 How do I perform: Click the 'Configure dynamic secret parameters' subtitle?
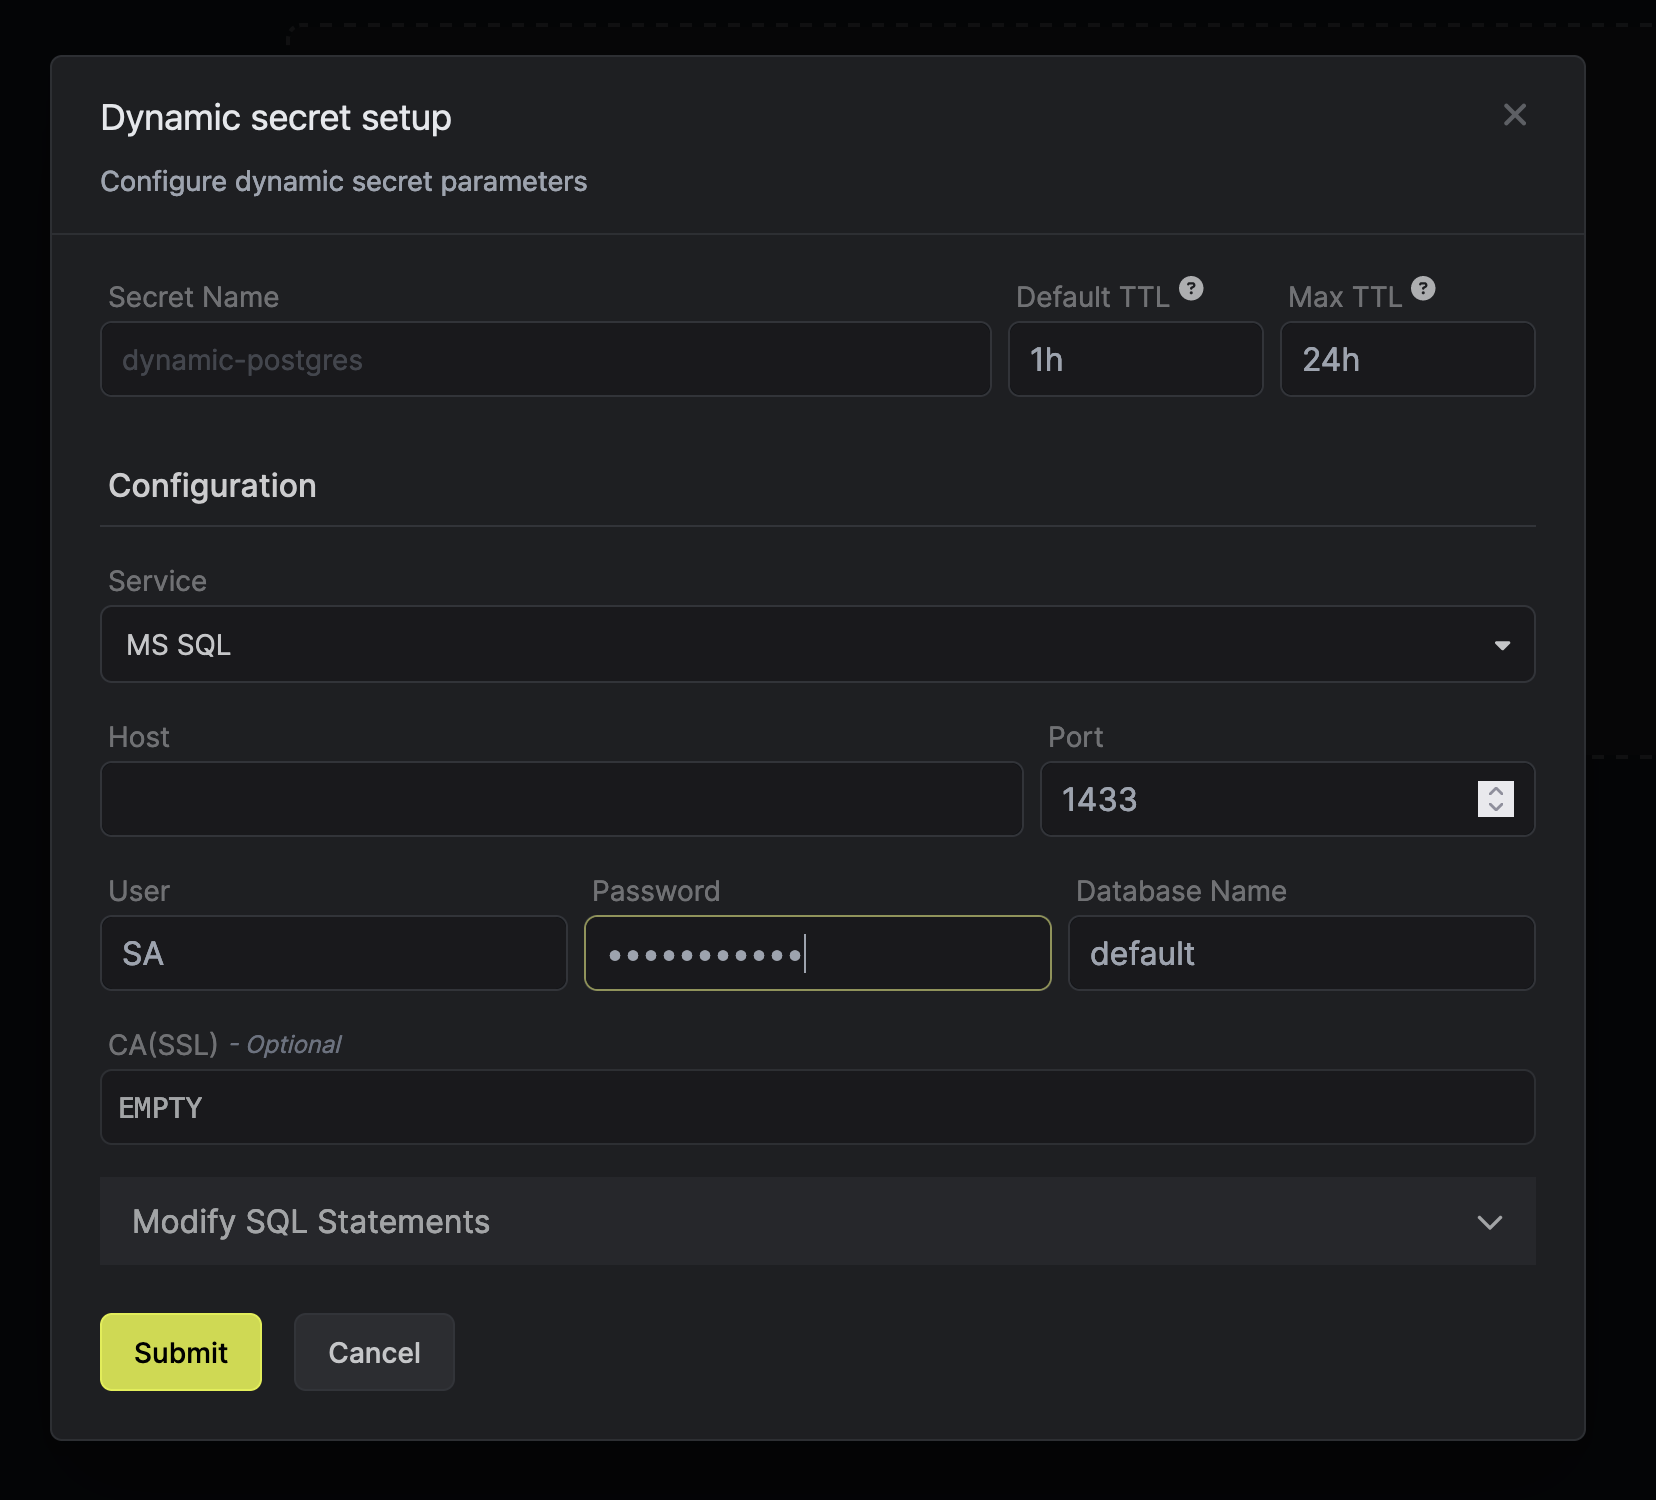pos(344,182)
